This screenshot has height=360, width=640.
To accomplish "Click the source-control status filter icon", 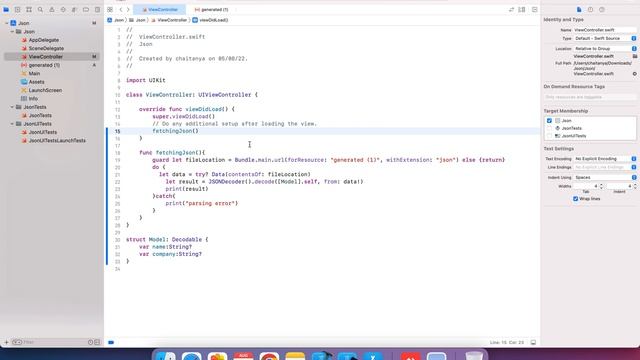I will point(97,342).
